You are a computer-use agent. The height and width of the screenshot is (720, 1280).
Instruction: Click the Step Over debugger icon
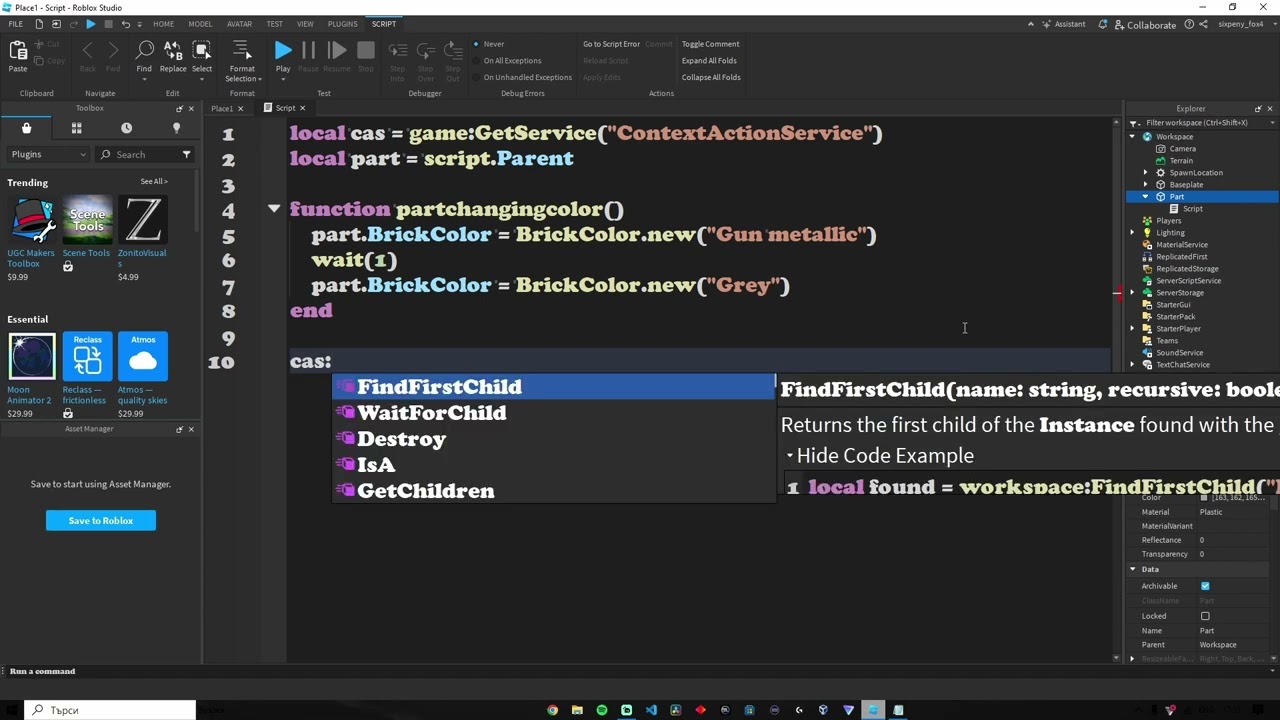coord(426,51)
